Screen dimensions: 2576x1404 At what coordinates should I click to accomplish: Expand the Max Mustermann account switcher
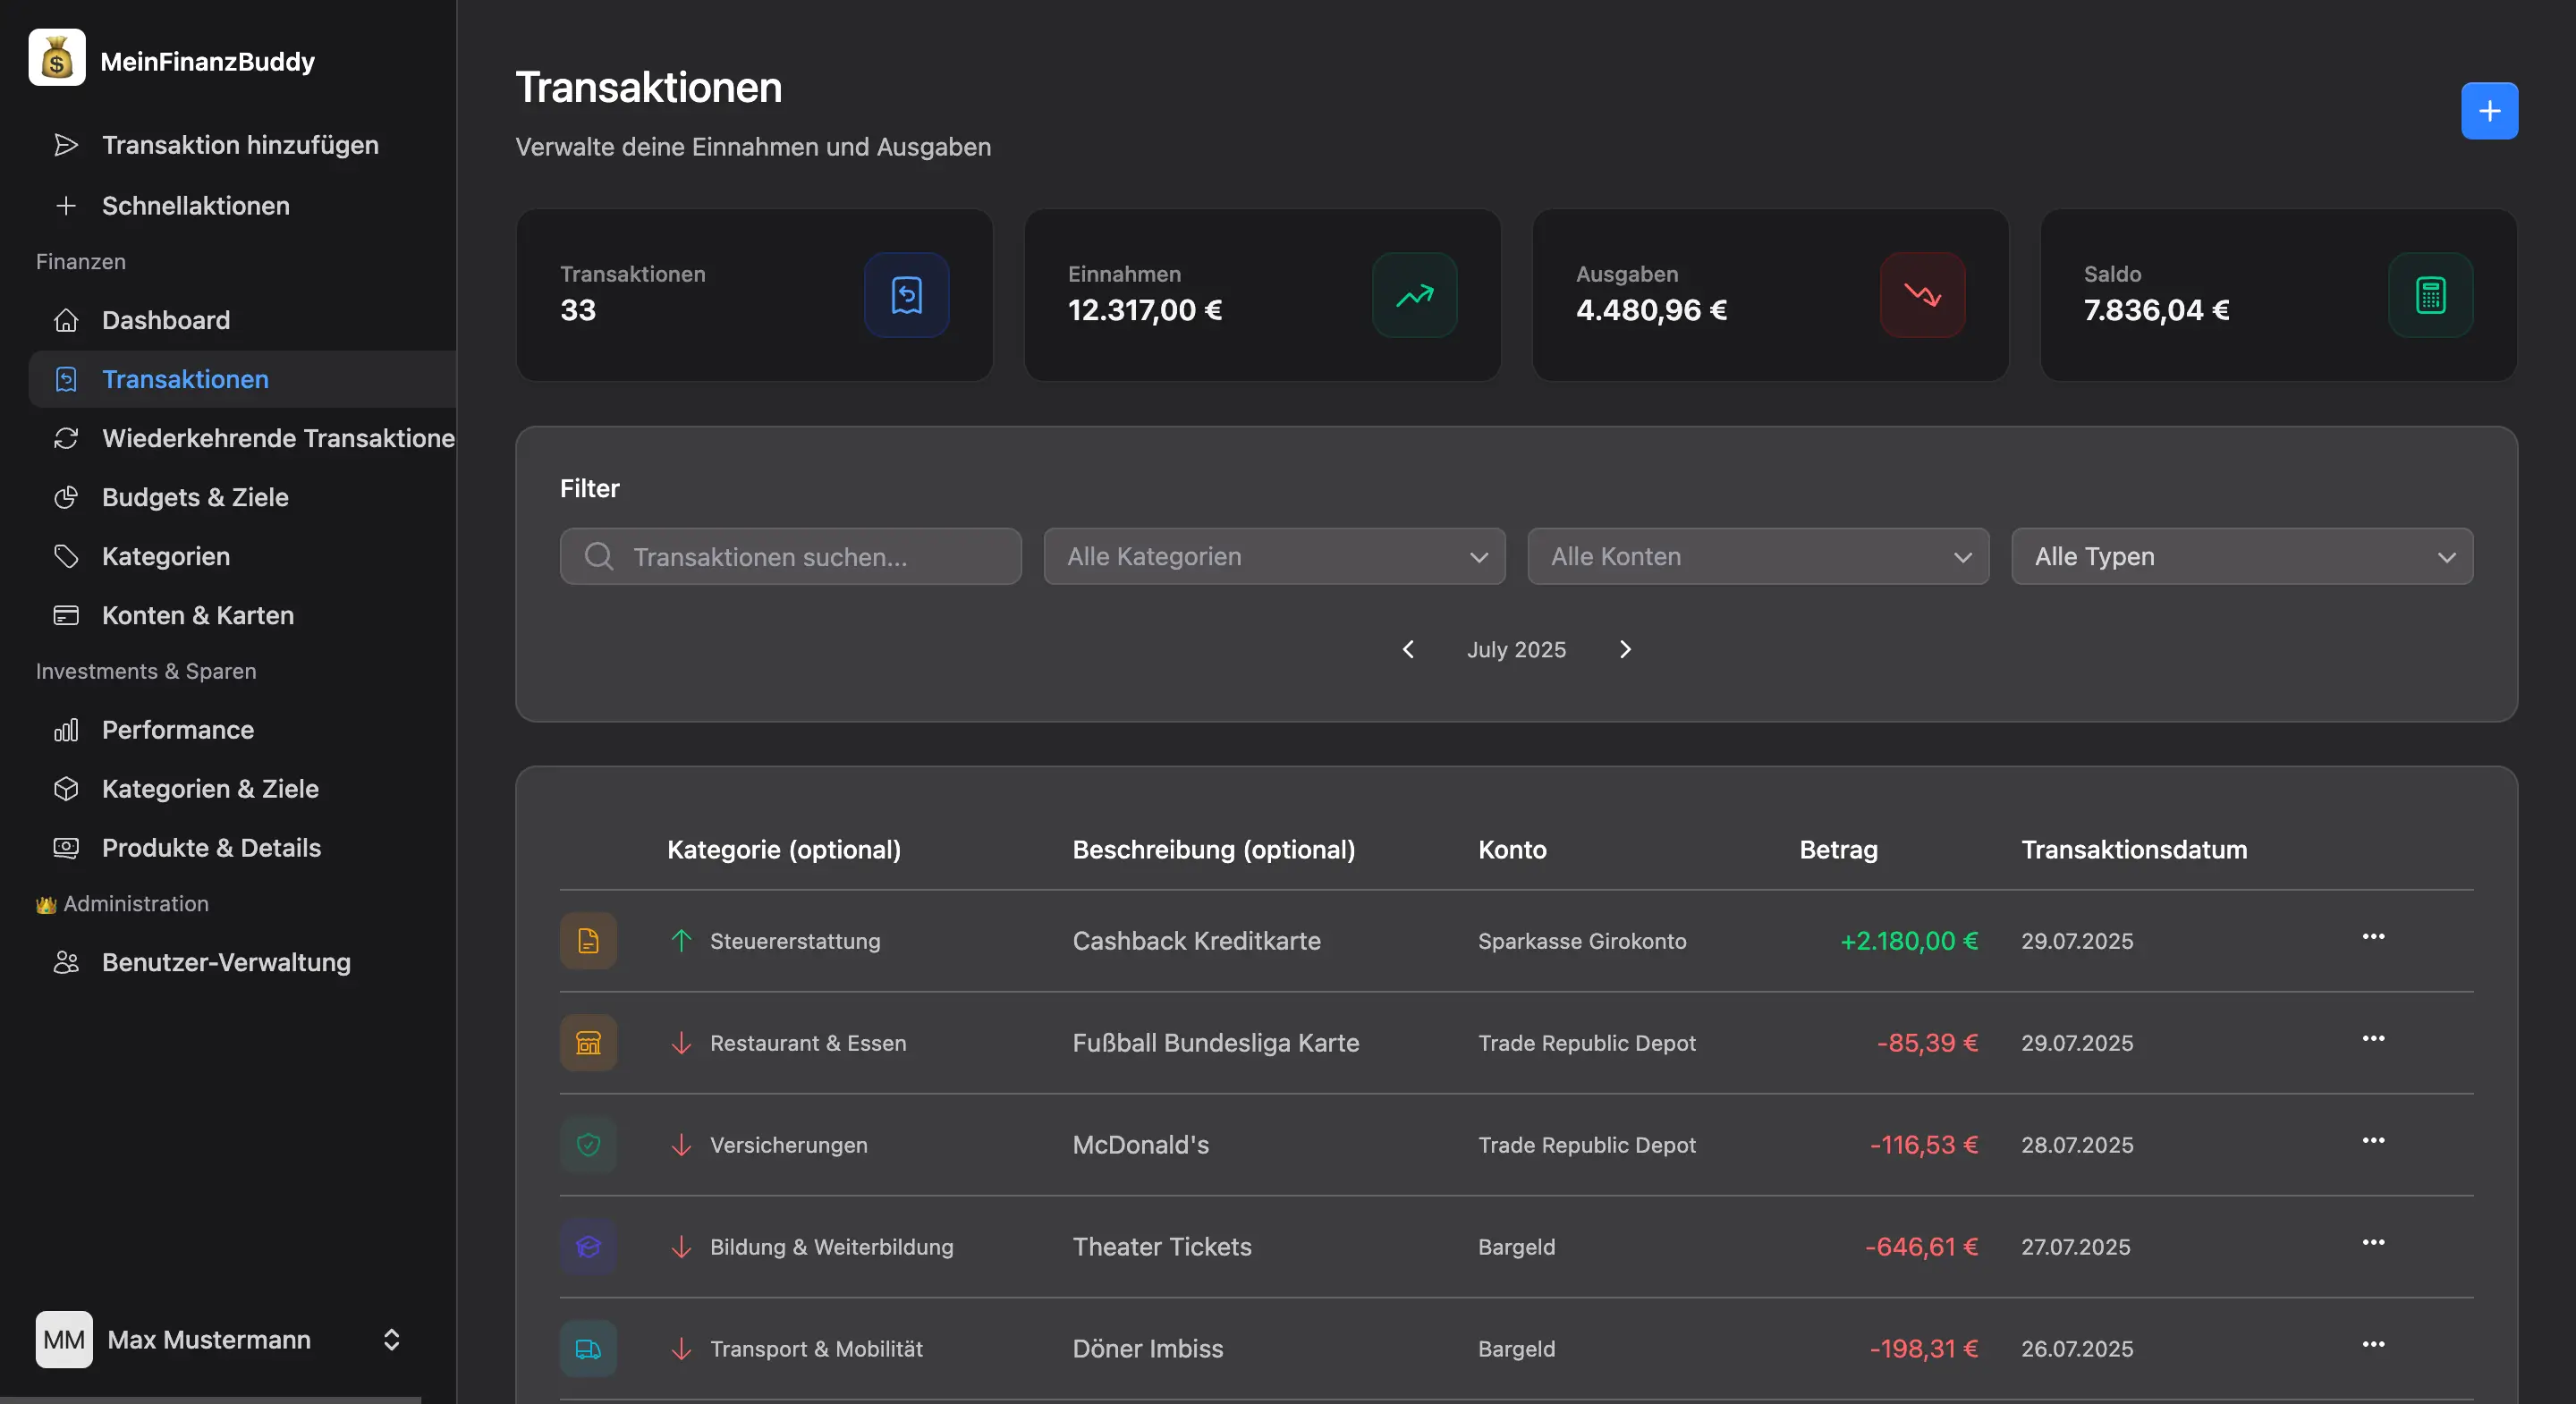pyautogui.click(x=390, y=1340)
